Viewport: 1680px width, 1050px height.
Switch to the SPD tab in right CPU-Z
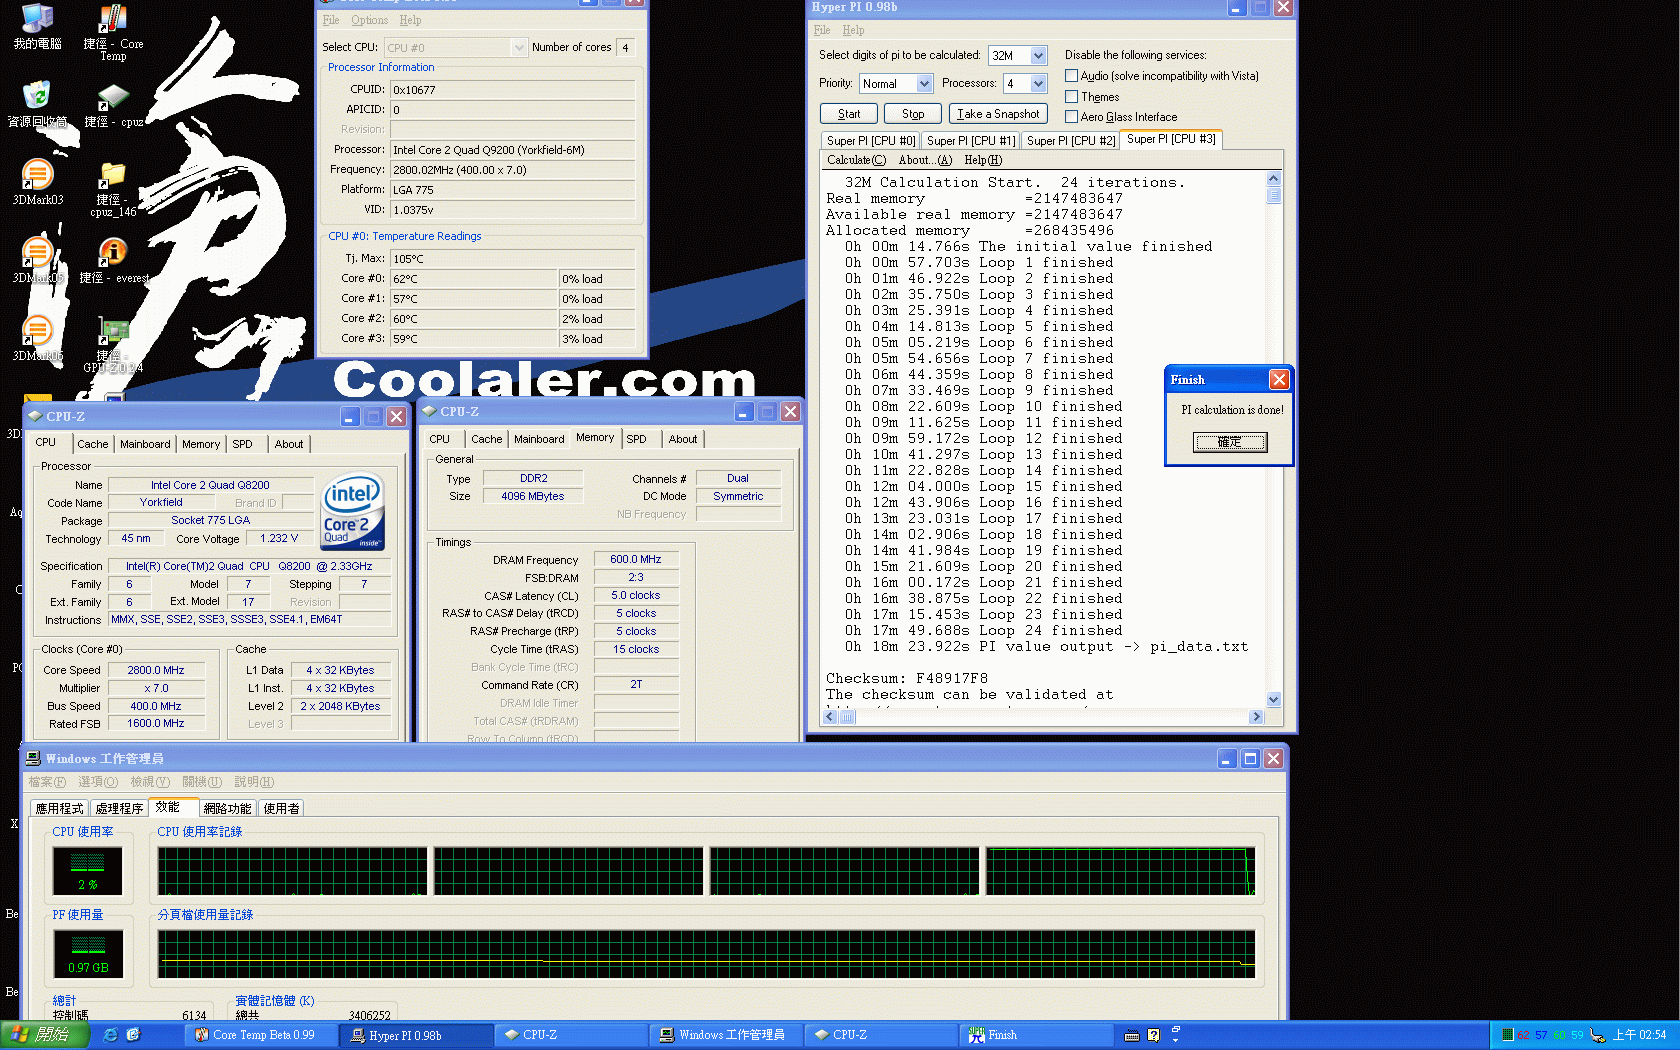637,439
